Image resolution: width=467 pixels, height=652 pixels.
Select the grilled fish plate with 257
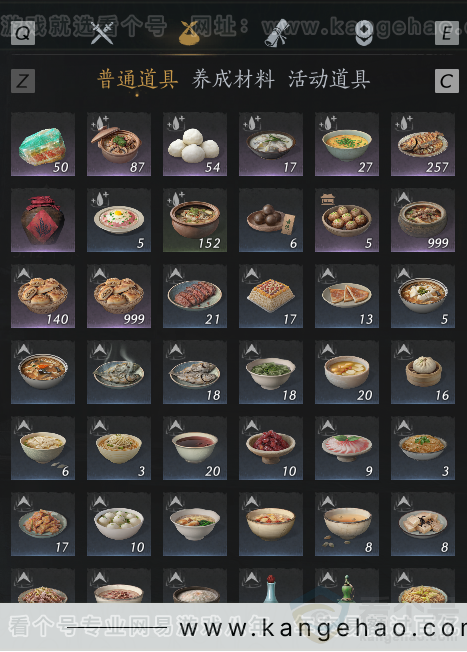tap(423, 144)
